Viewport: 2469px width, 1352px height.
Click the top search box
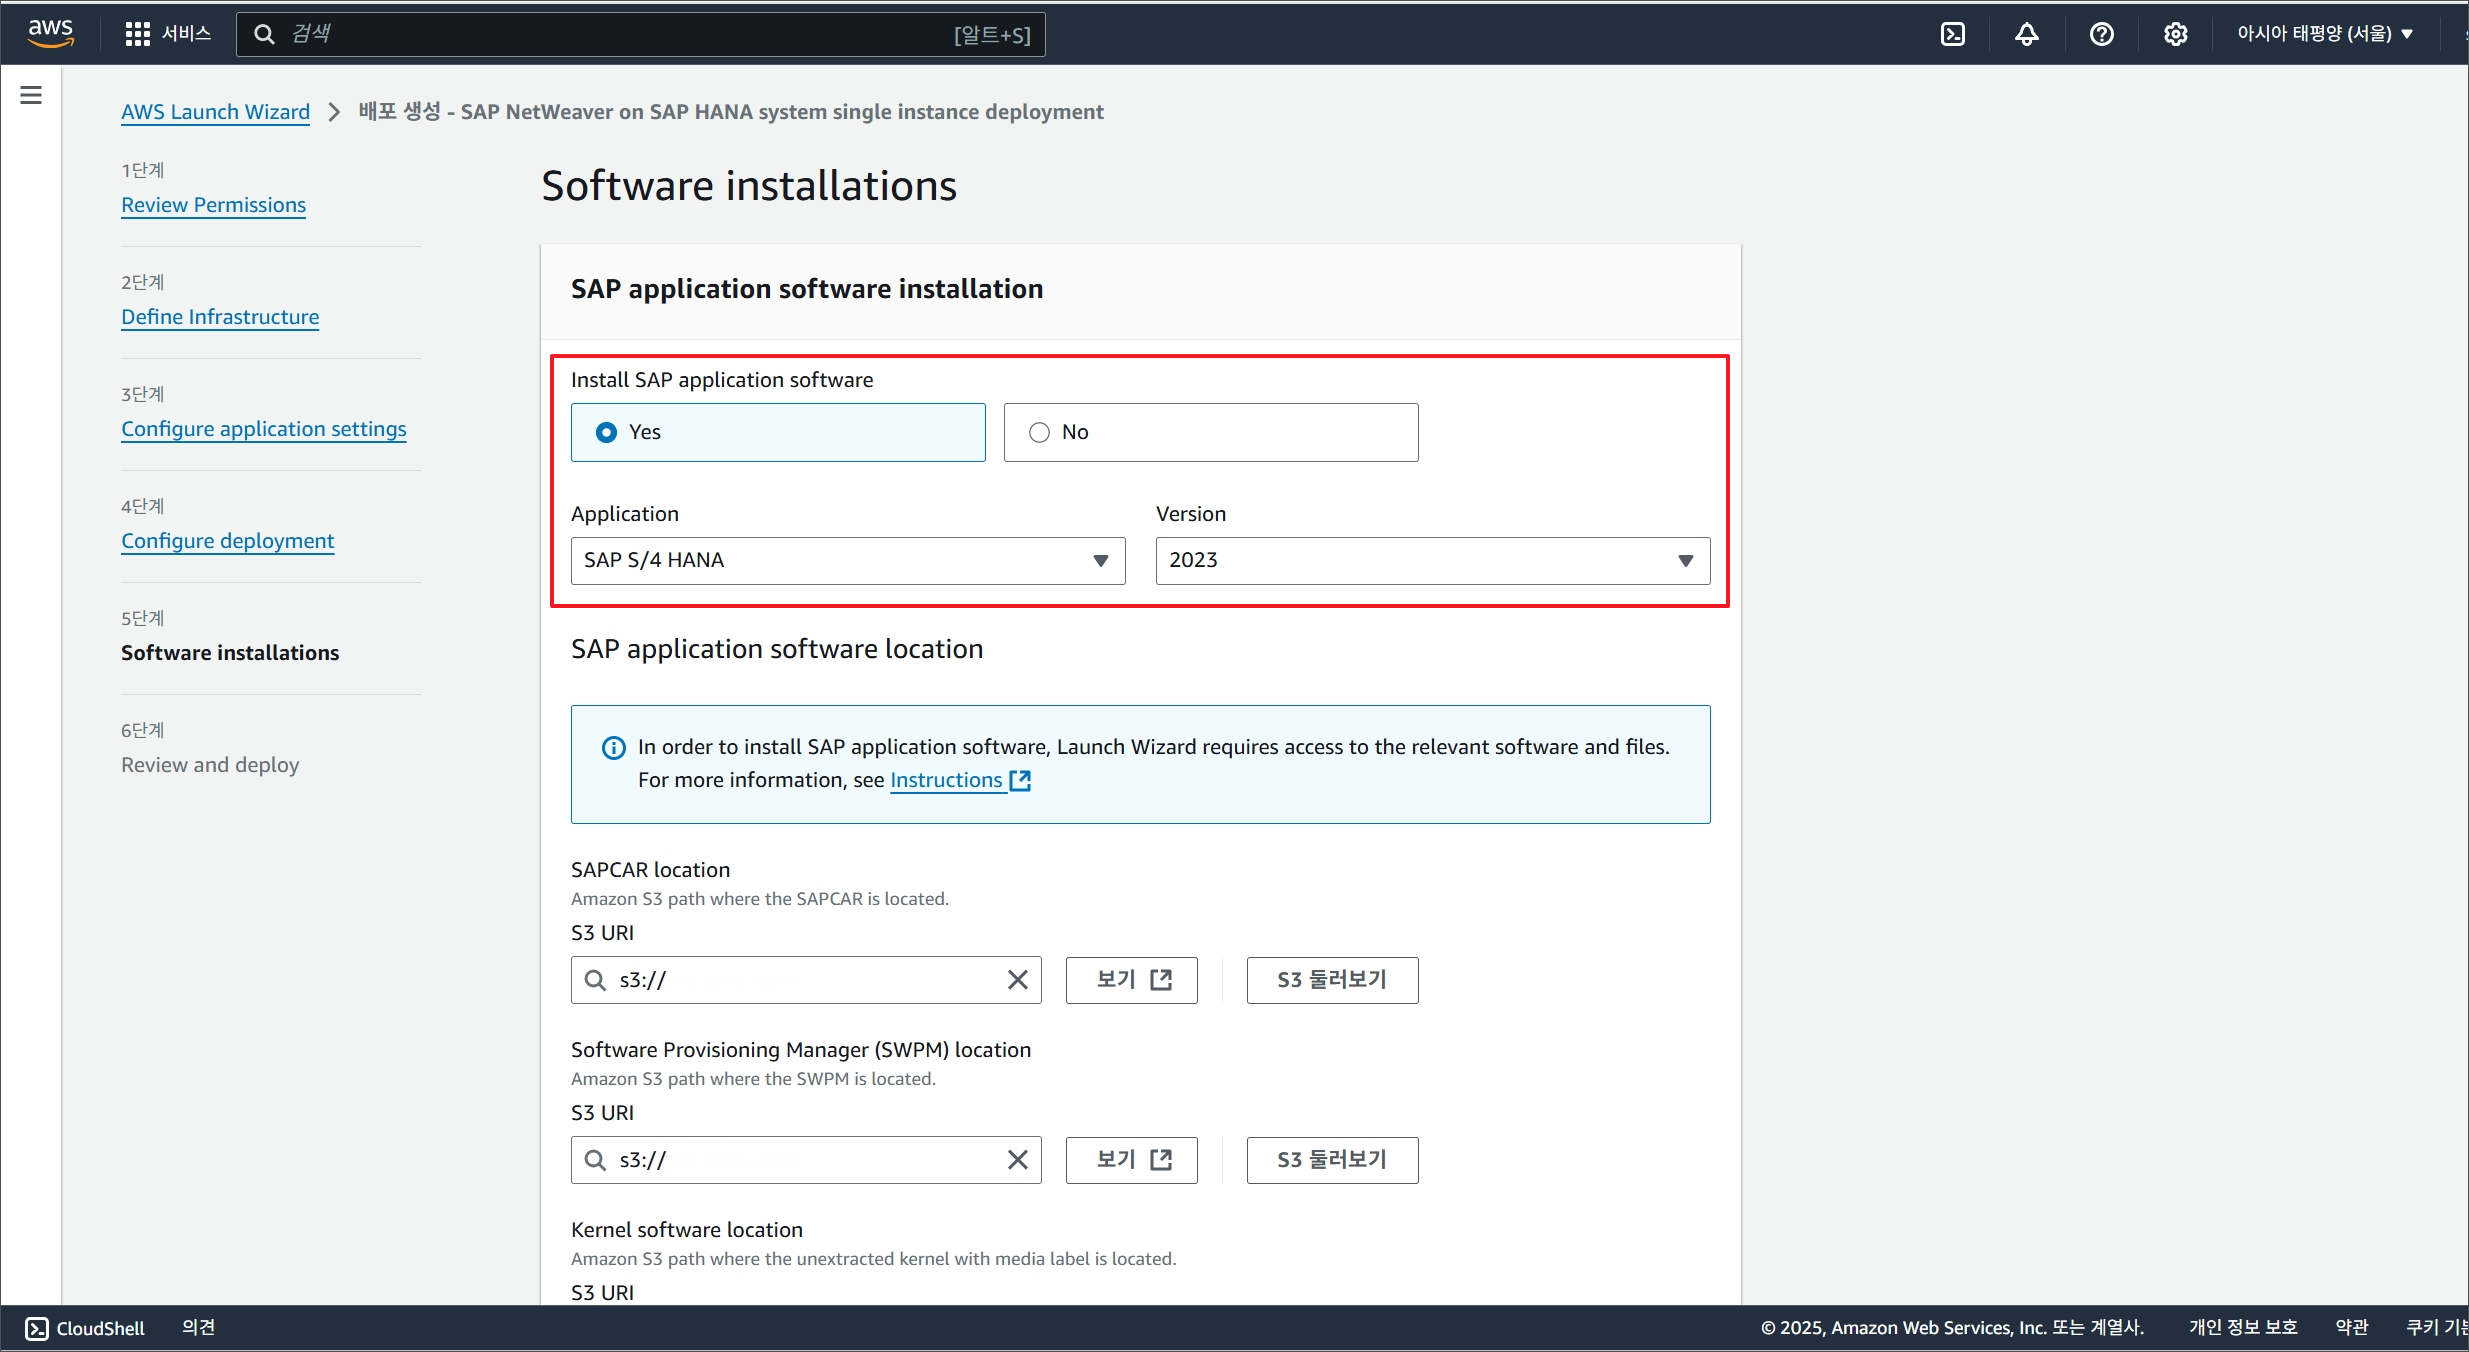click(x=640, y=34)
